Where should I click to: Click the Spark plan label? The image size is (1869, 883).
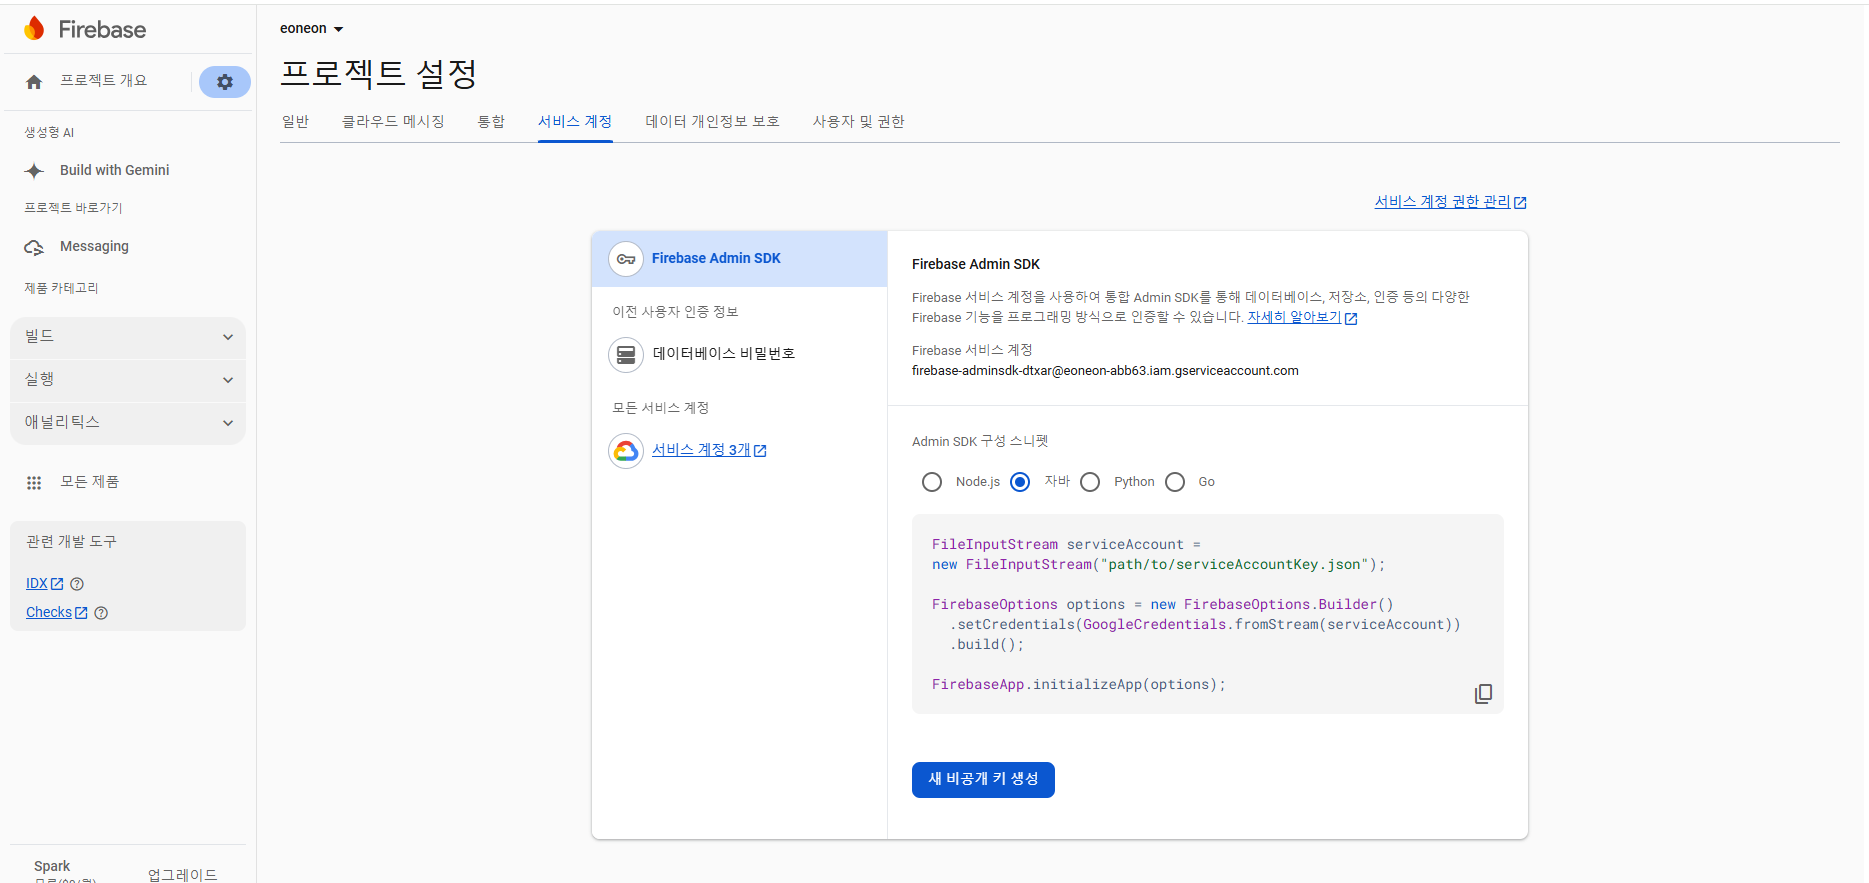pyautogui.click(x=52, y=866)
